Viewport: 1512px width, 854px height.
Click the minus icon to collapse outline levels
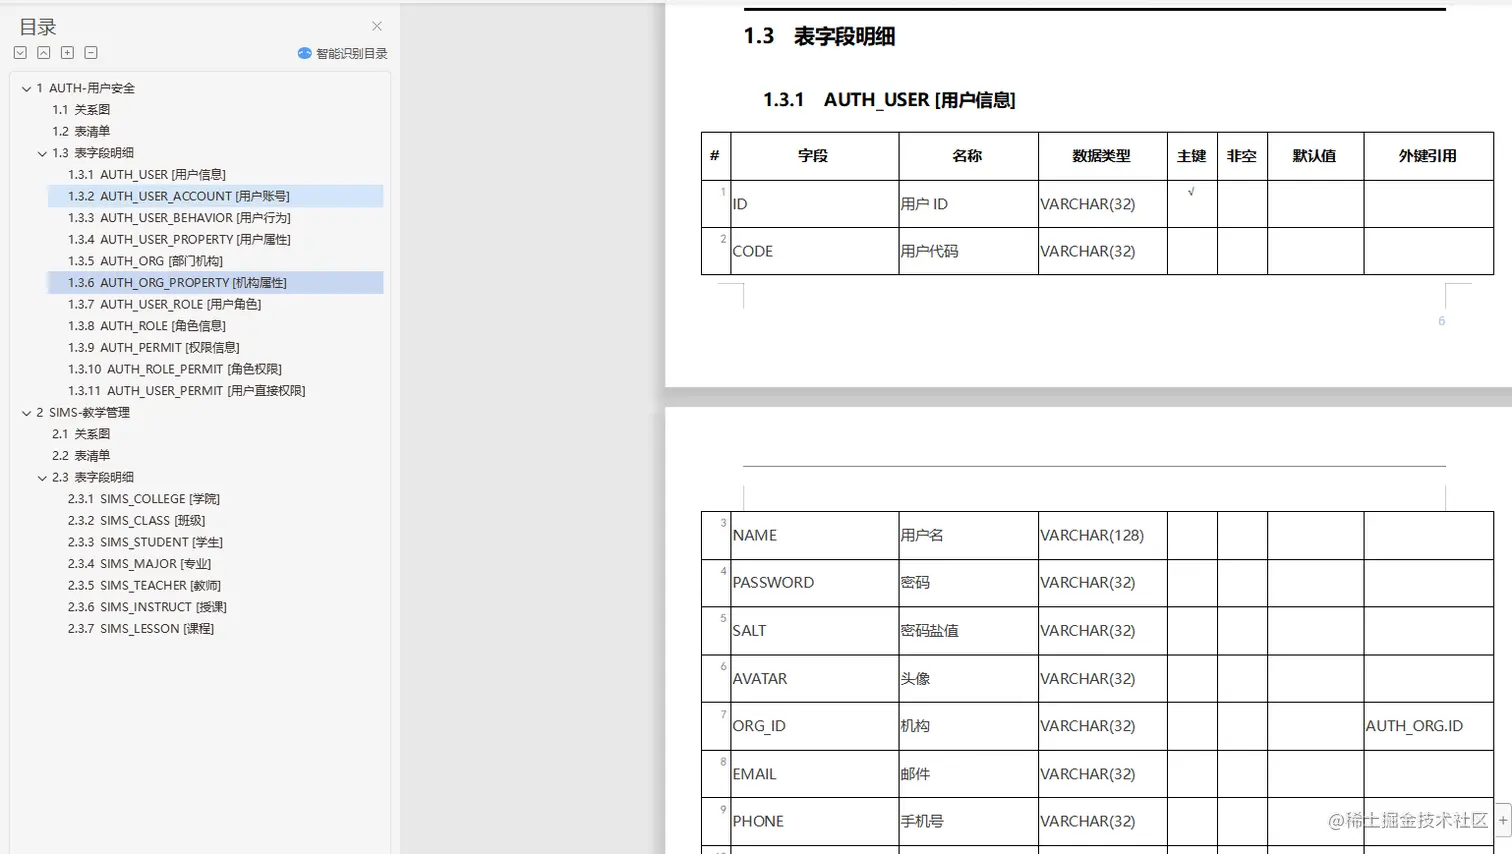tap(89, 52)
